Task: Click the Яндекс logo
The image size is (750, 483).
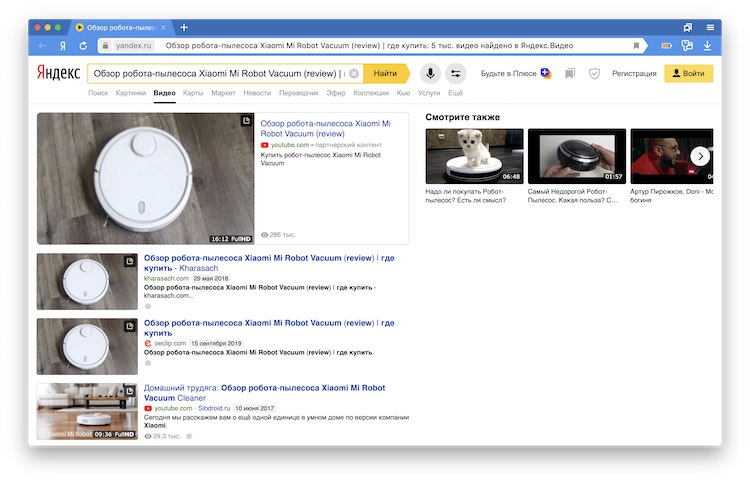Action: [x=58, y=73]
